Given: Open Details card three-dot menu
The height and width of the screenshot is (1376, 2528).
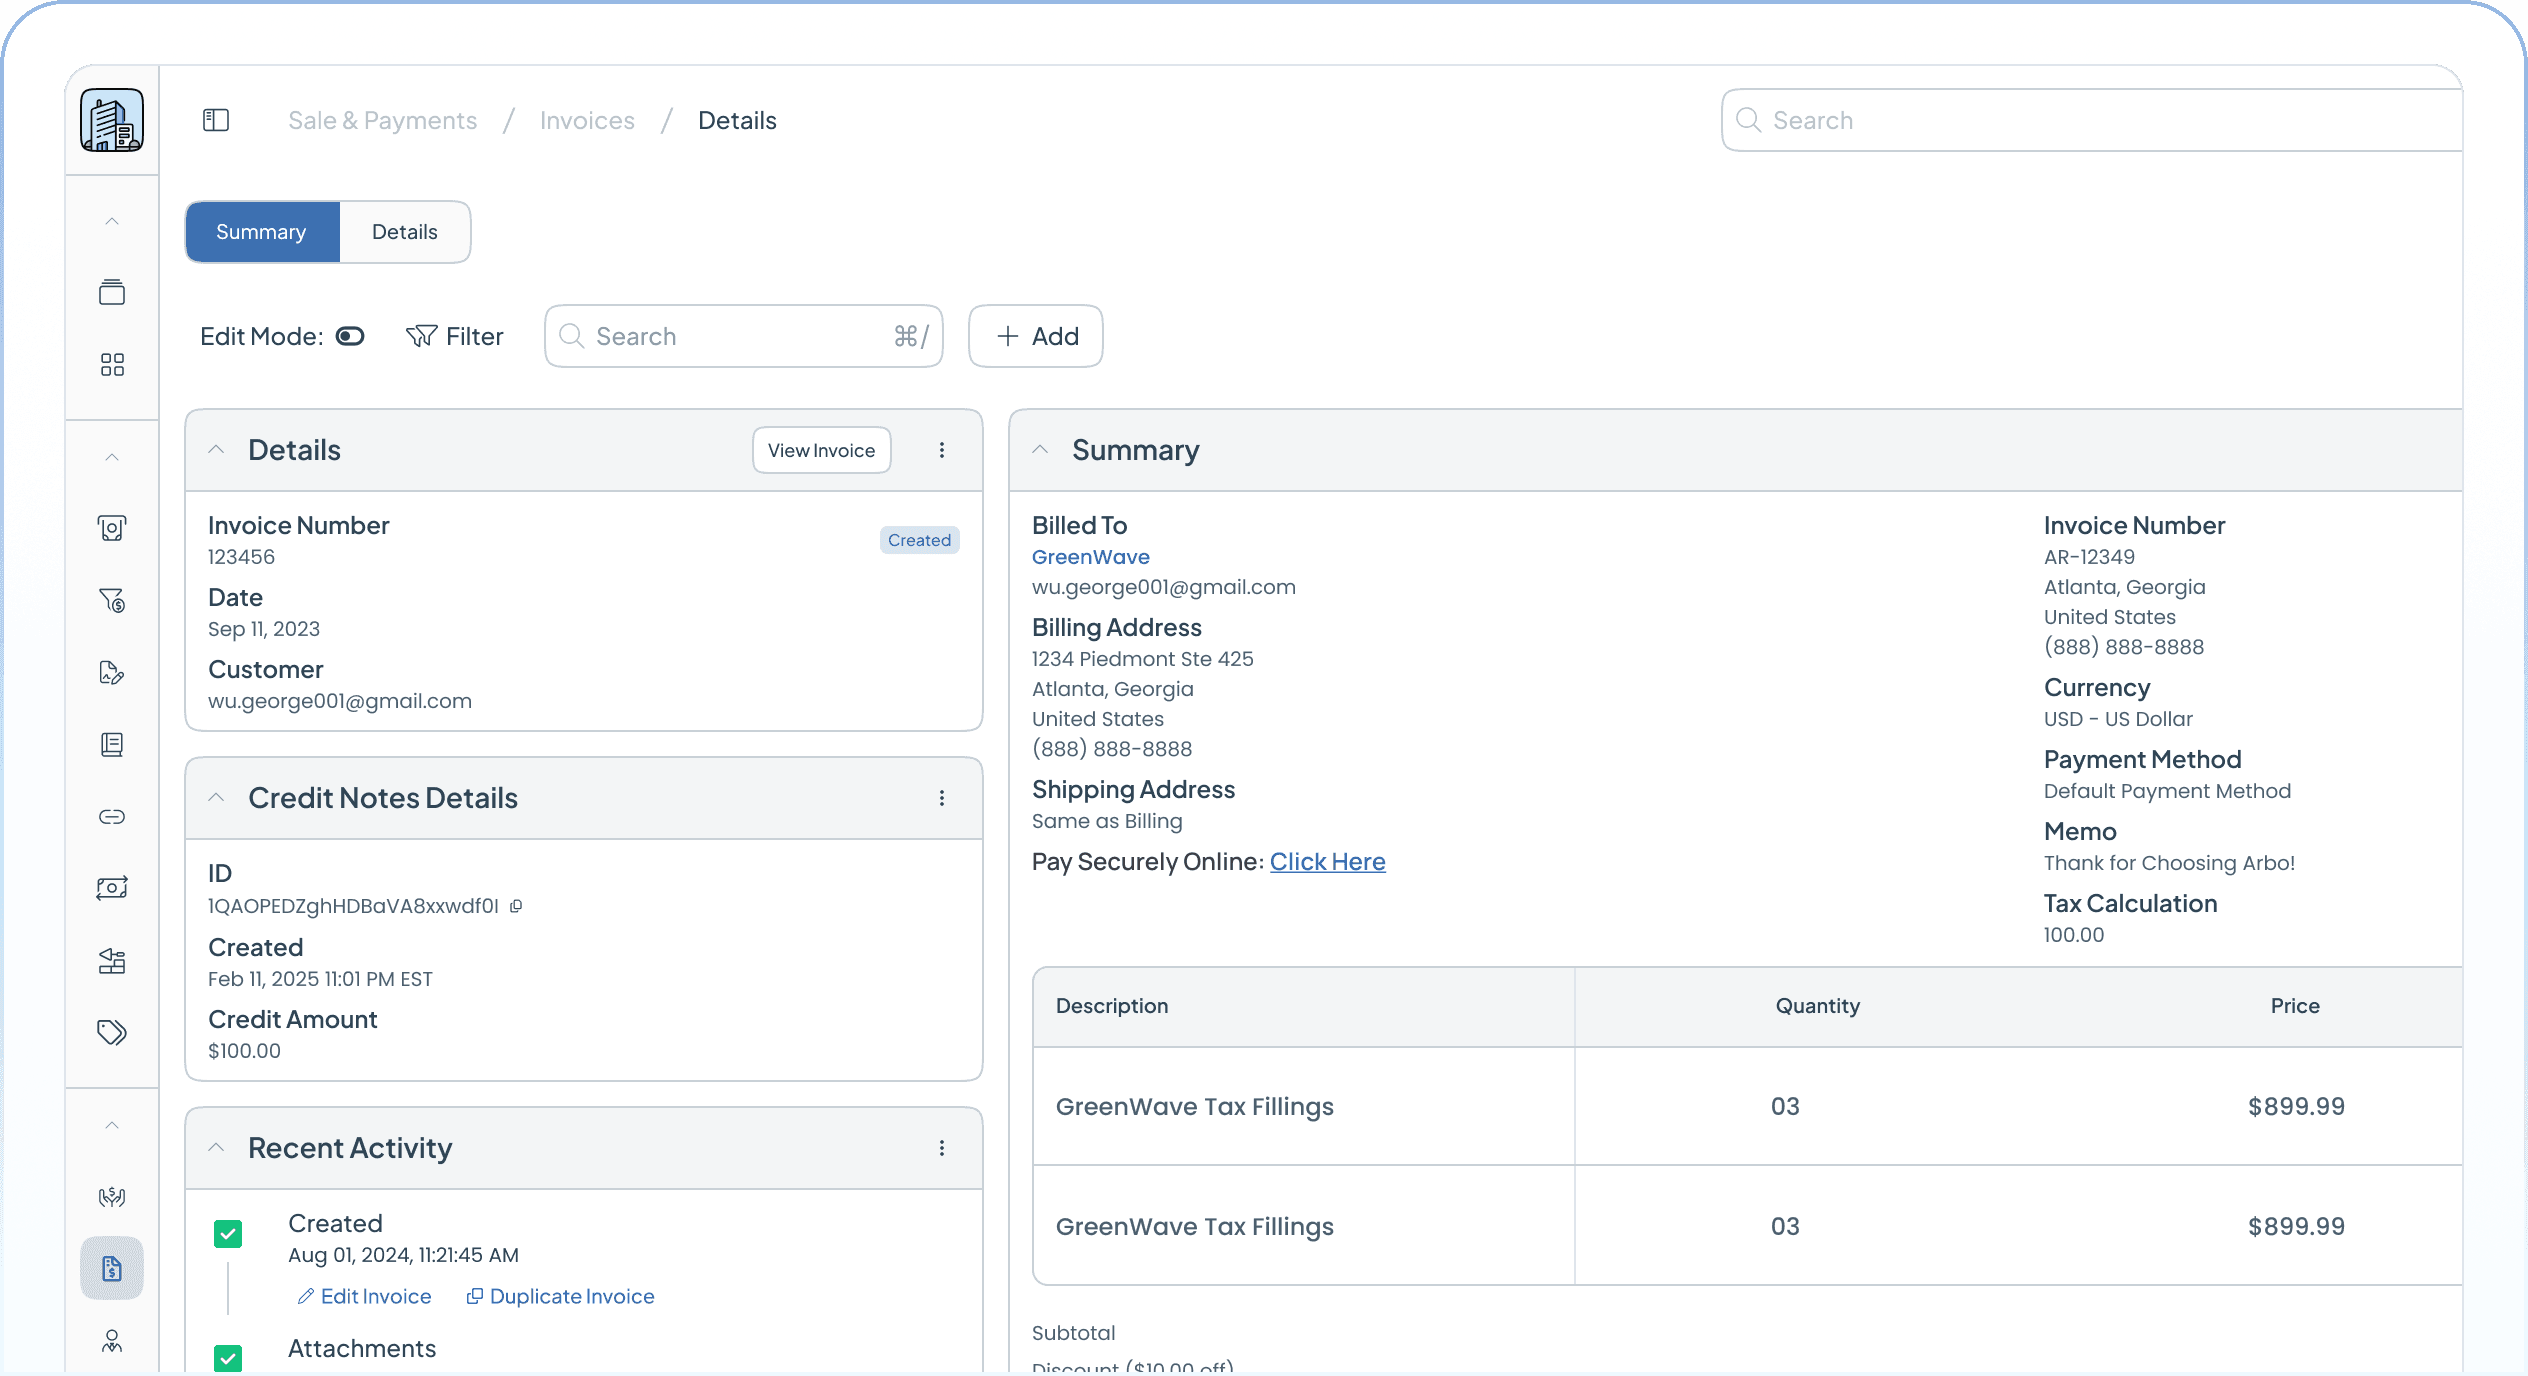Looking at the screenshot, I should 941,450.
